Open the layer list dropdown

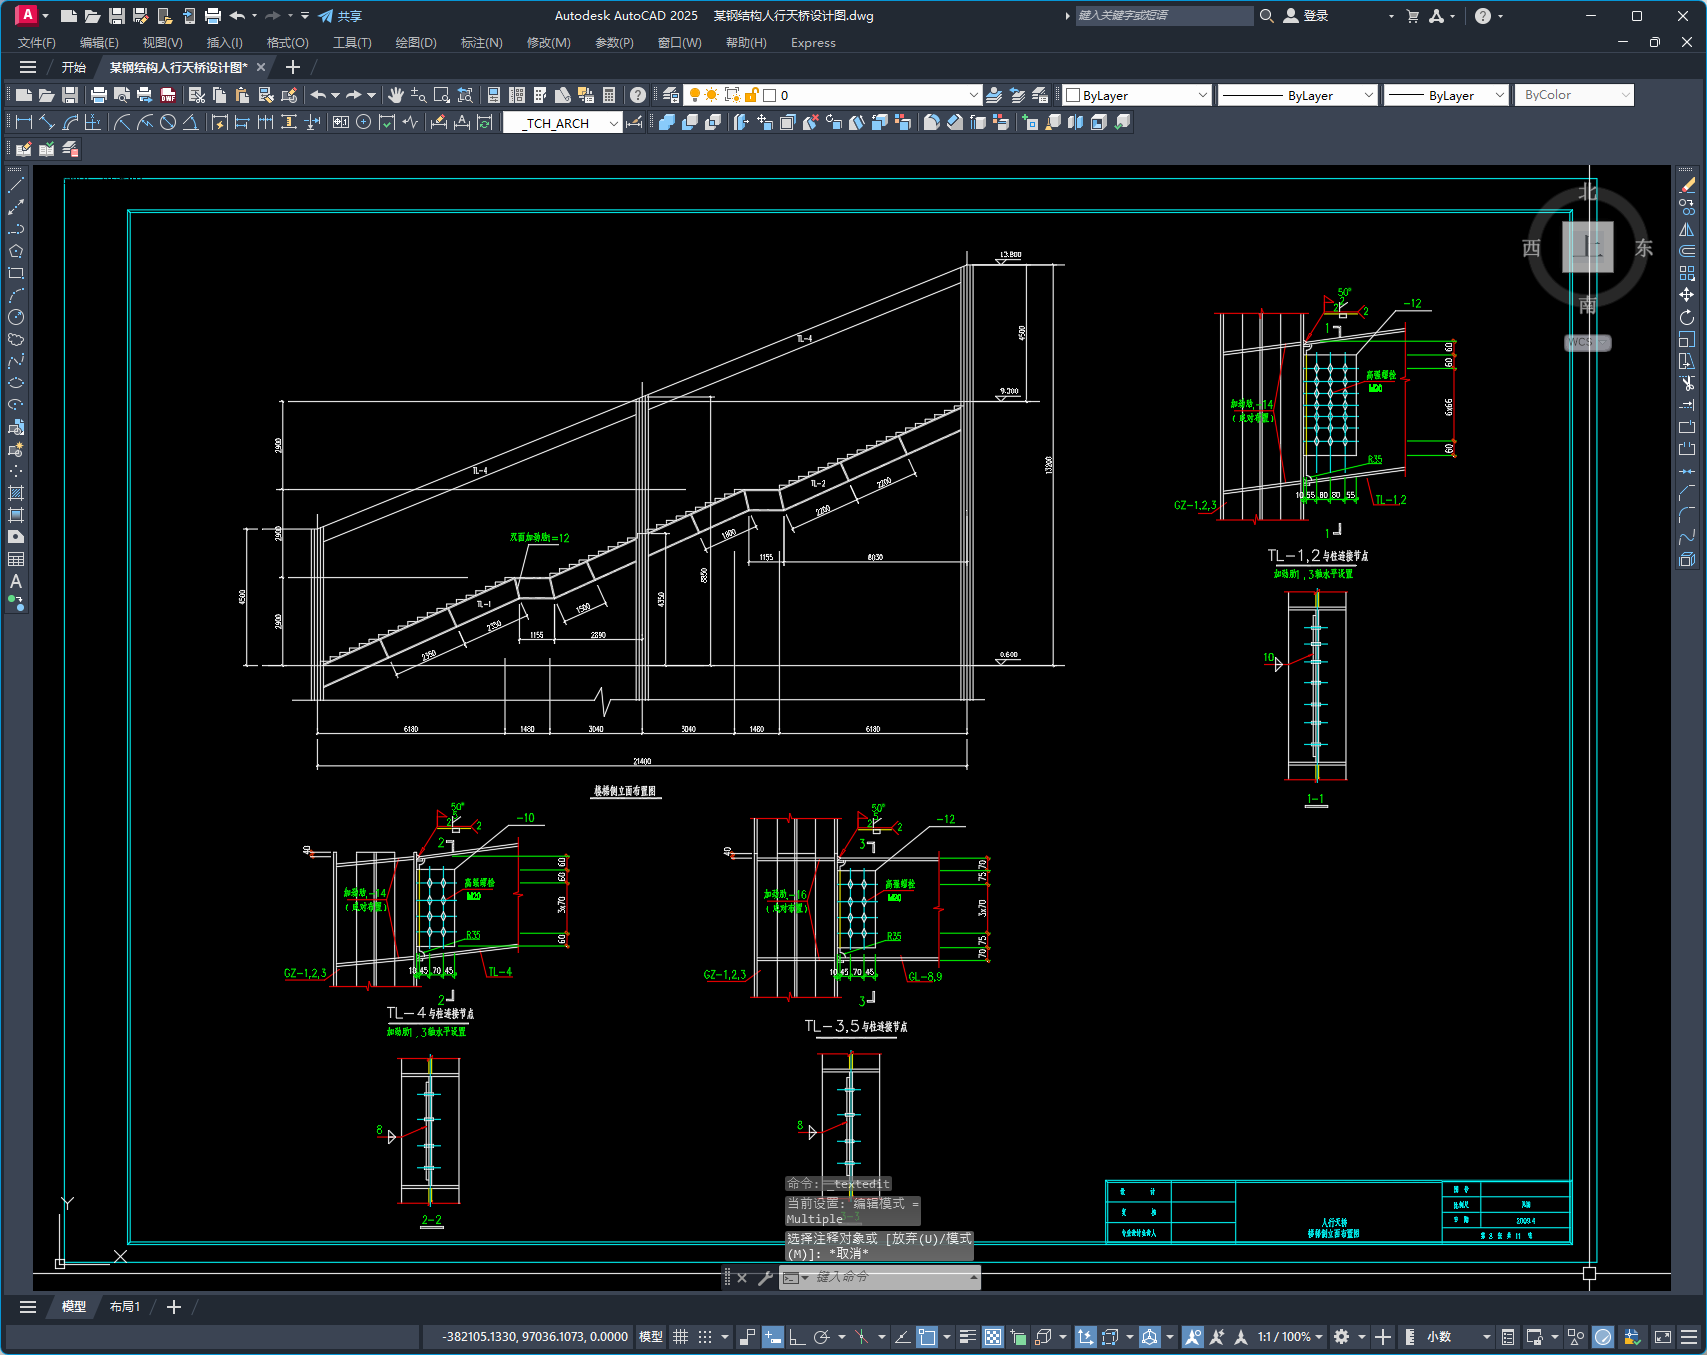(973, 95)
